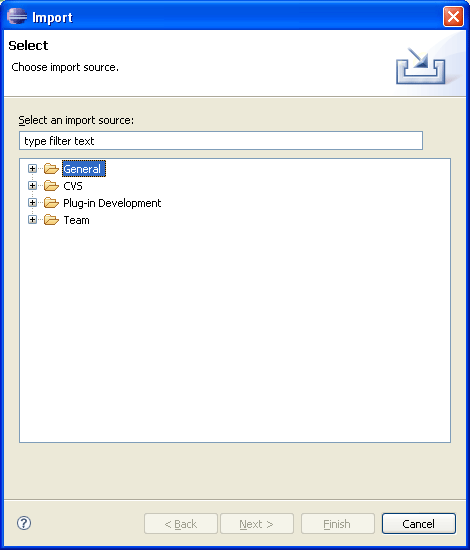Screen dimensions: 470x550
Task: Click the Back button
Action: [x=181, y=524]
